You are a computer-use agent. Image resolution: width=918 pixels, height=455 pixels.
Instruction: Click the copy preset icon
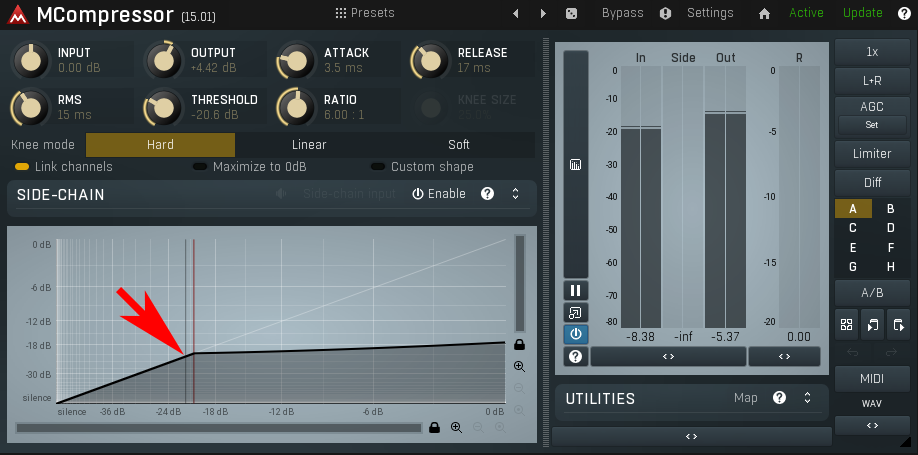pos(872,325)
